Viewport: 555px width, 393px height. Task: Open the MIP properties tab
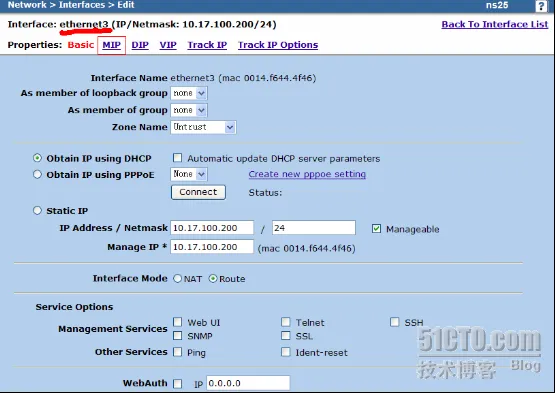pyautogui.click(x=111, y=45)
